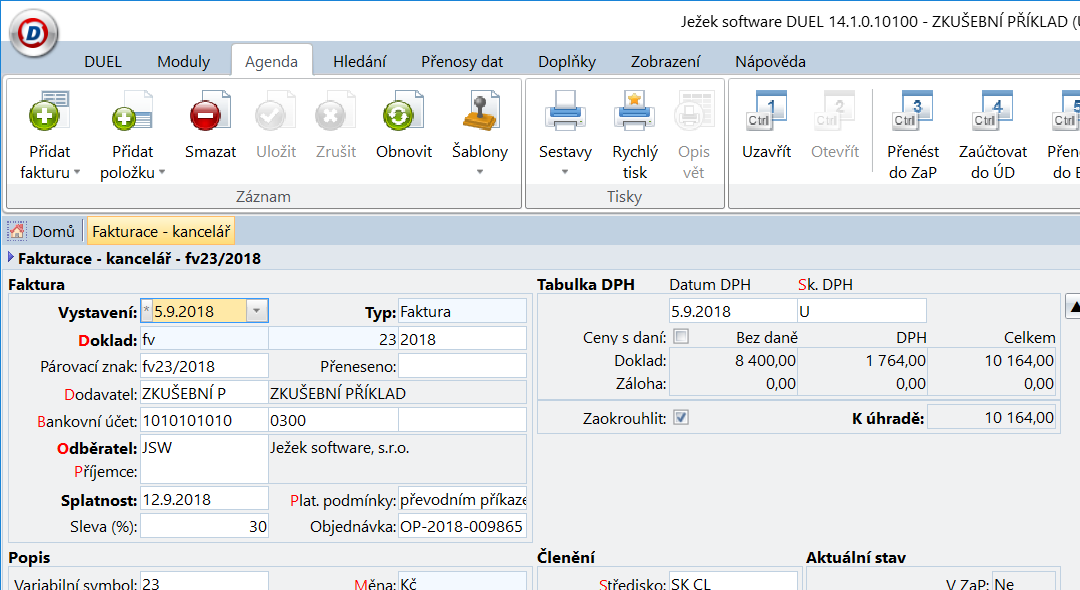Open the Zobrazení ribbon tab
Screen dimensions: 1080x590
pos(665,61)
